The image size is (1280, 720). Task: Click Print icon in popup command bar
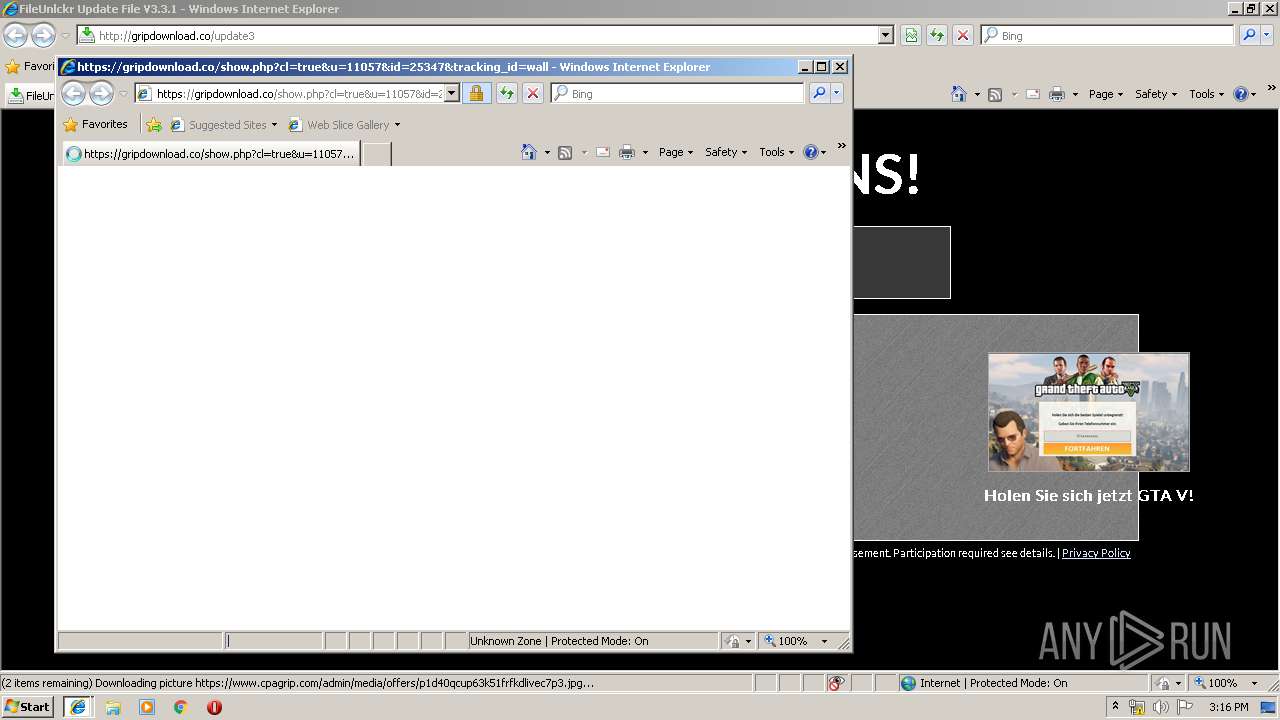pos(627,152)
